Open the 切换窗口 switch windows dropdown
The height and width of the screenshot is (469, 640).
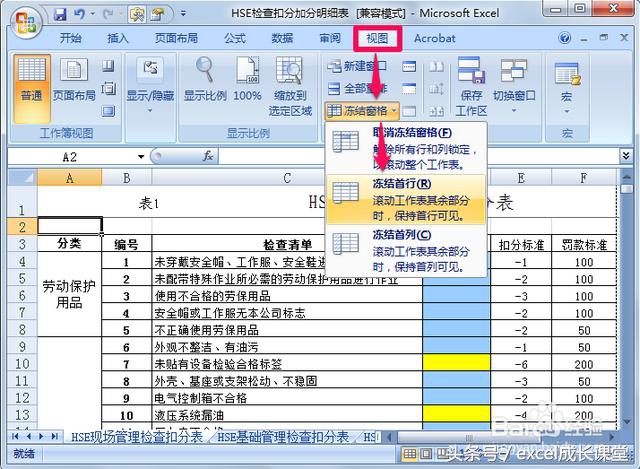(x=515, y=79)
